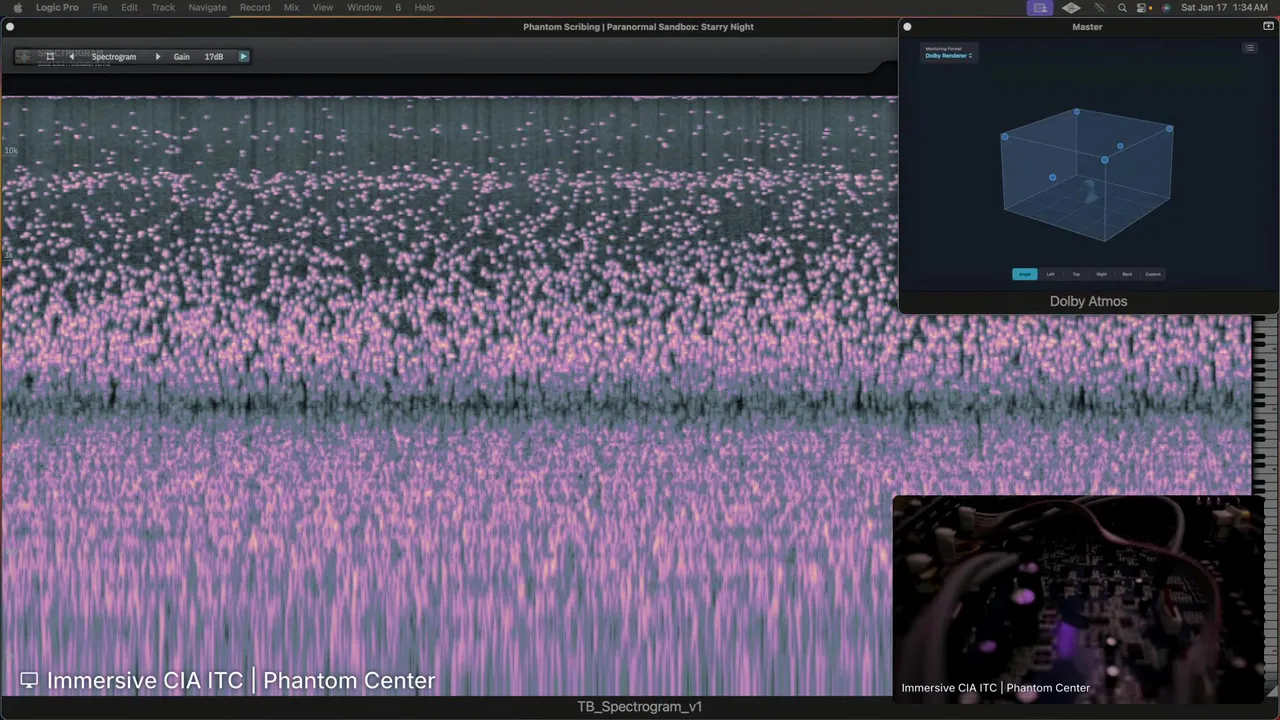Screen dimensions: 1280x720
Task: Click the speaker node on the left wall
Action: 1052,178
